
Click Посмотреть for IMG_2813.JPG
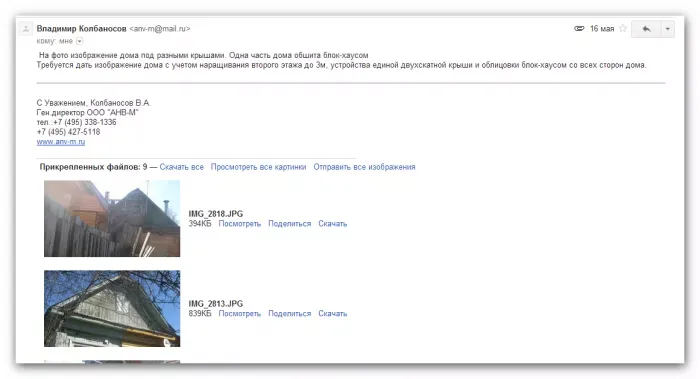(240, 313)
